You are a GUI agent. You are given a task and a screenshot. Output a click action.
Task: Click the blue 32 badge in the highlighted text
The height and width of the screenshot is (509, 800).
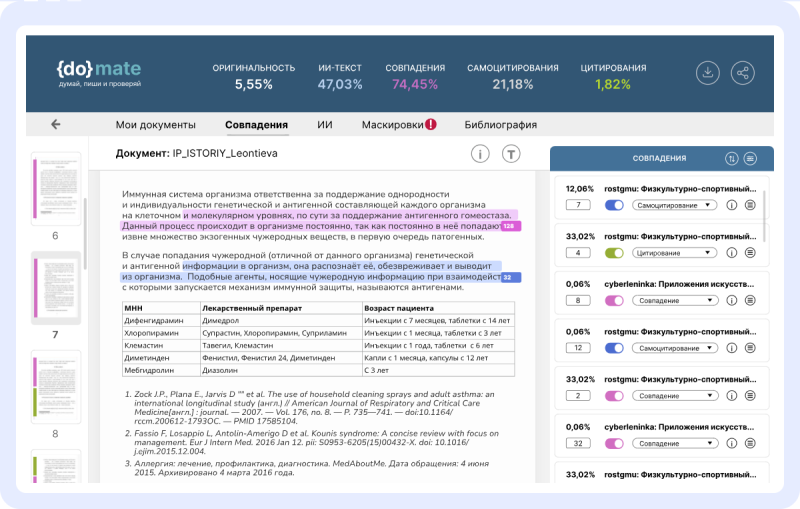[511, 277]
